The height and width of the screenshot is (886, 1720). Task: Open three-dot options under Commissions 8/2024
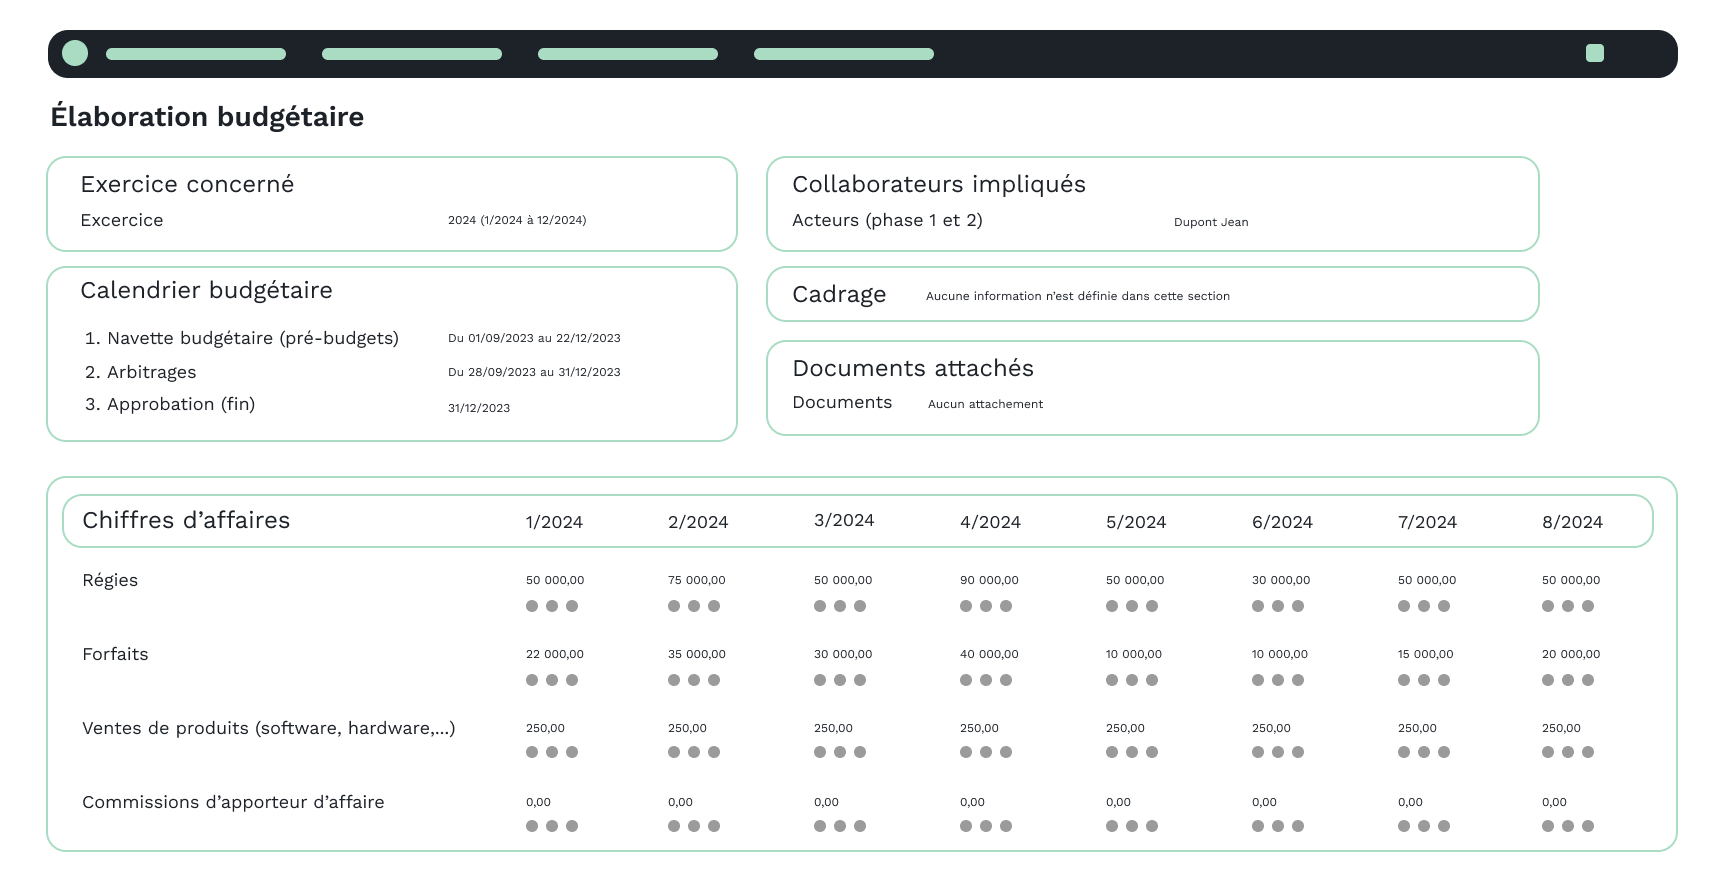(x=1568, y=826)
